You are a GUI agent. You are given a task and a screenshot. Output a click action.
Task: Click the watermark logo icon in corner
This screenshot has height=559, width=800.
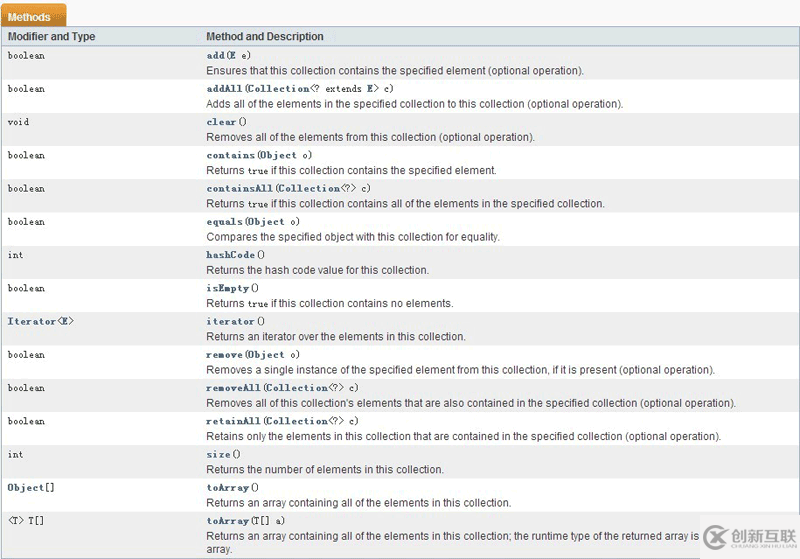click(x=715, y=536)
